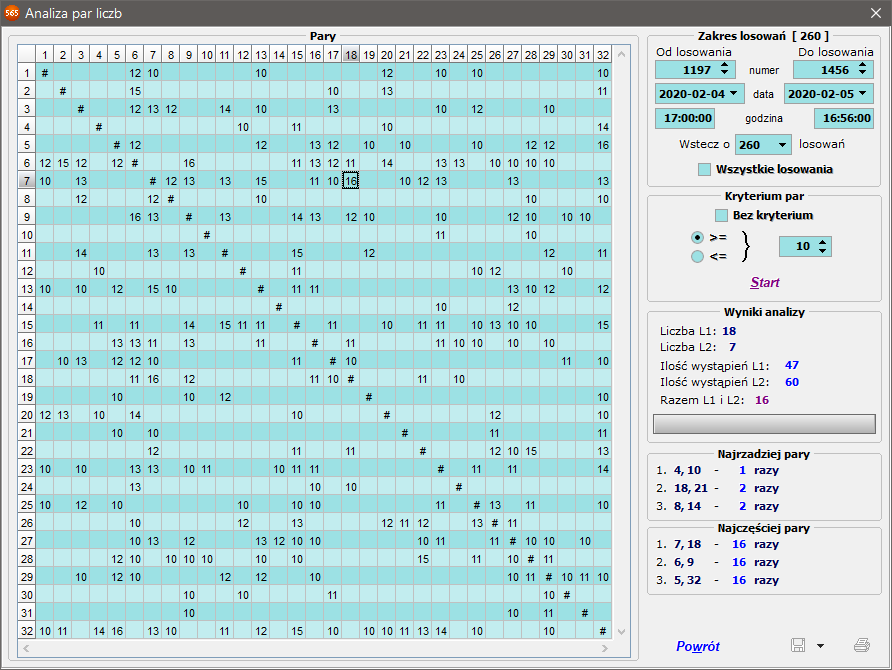The image size is (892, 670).
Task: Increase the Do losowania number 1456
Action: (862, 65)
